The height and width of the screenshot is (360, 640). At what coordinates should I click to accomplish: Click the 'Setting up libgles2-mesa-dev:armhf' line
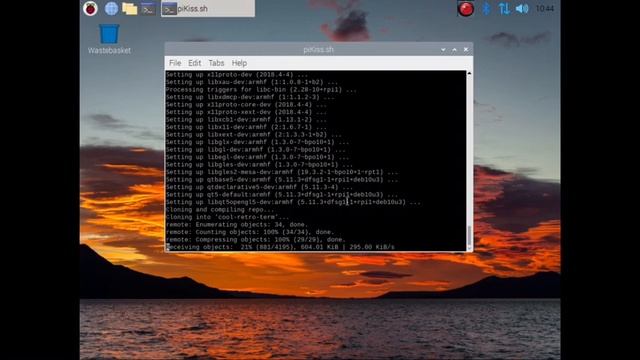click(x=282, y=172)
